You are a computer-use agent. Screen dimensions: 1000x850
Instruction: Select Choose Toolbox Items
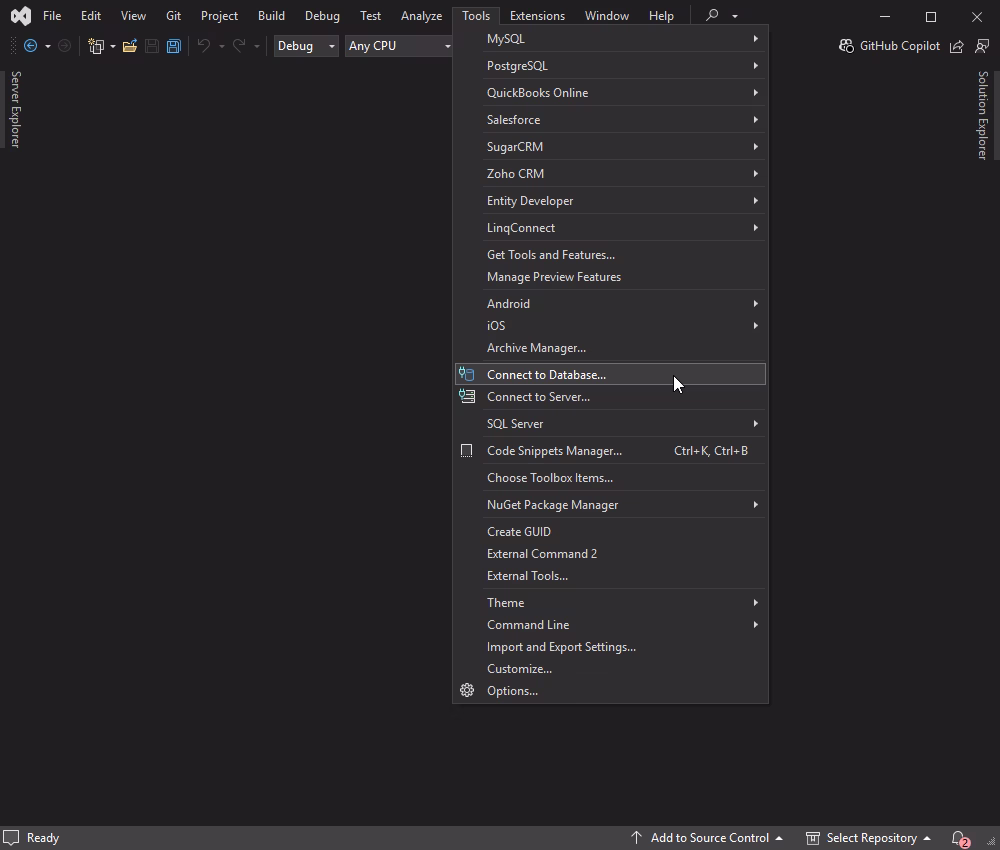[x=611, y=478]
